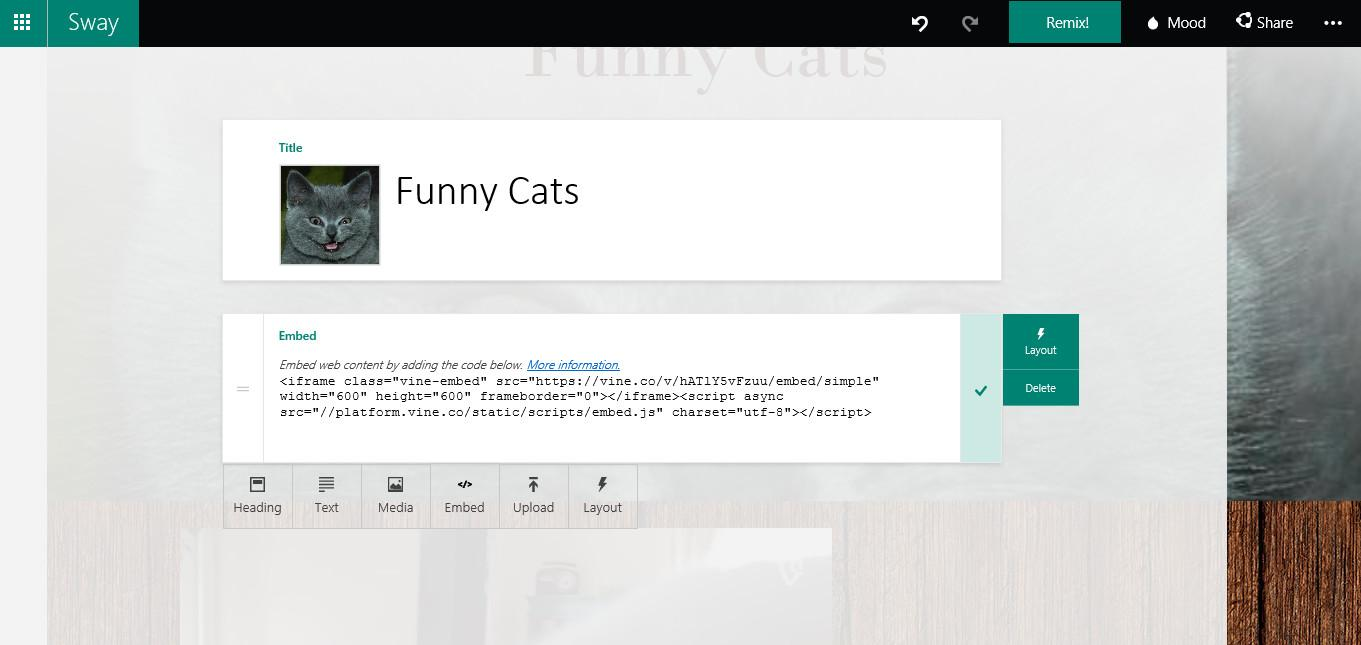The image size is (1361, 645).
Task: Open the app launcher waffle grid
Action: click(x=22, y=23)
